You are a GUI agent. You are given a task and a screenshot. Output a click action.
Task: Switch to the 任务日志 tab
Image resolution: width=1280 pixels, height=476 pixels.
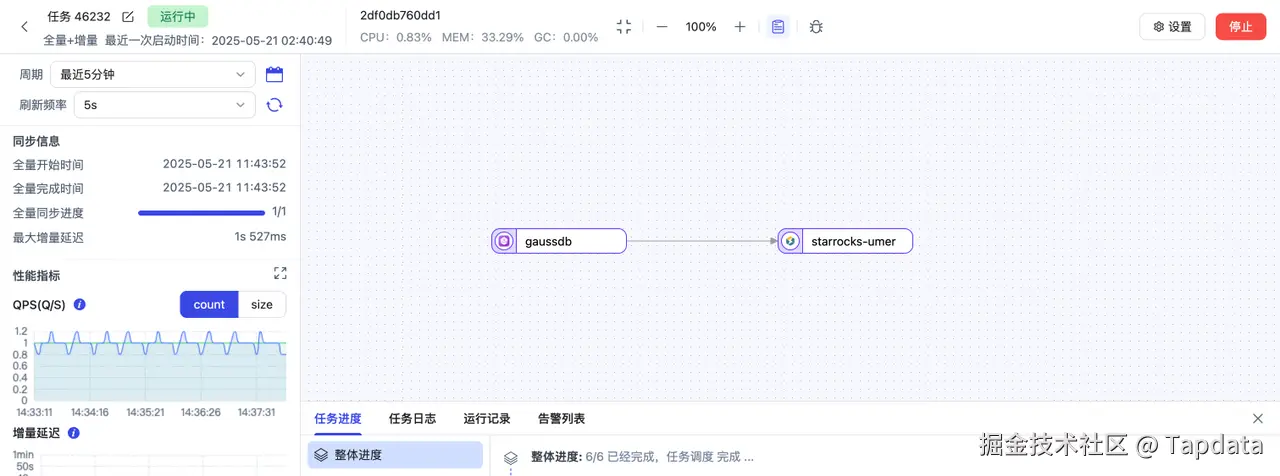(x=412, y=418)
